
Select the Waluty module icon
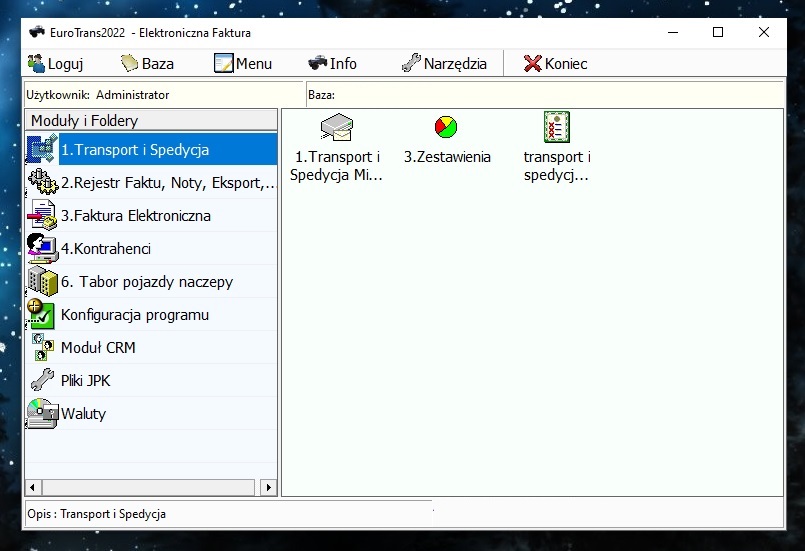[42, 414]
